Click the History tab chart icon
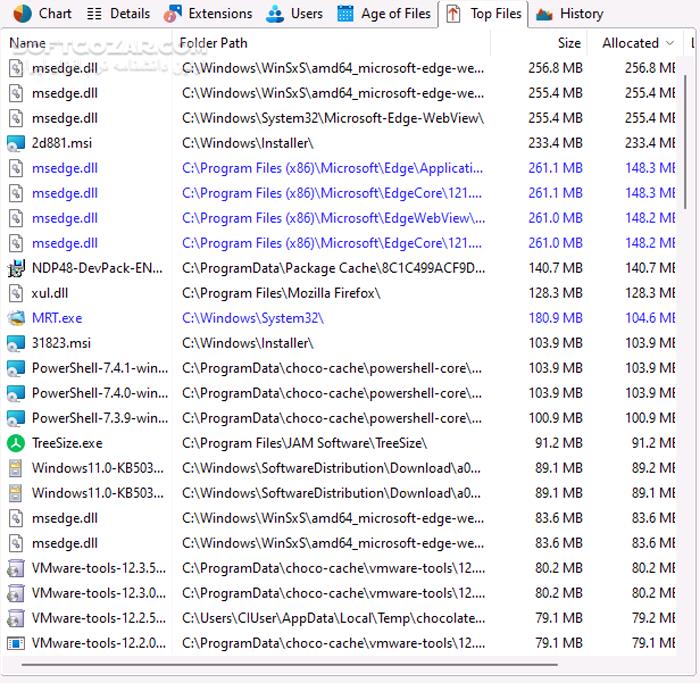 544,14
